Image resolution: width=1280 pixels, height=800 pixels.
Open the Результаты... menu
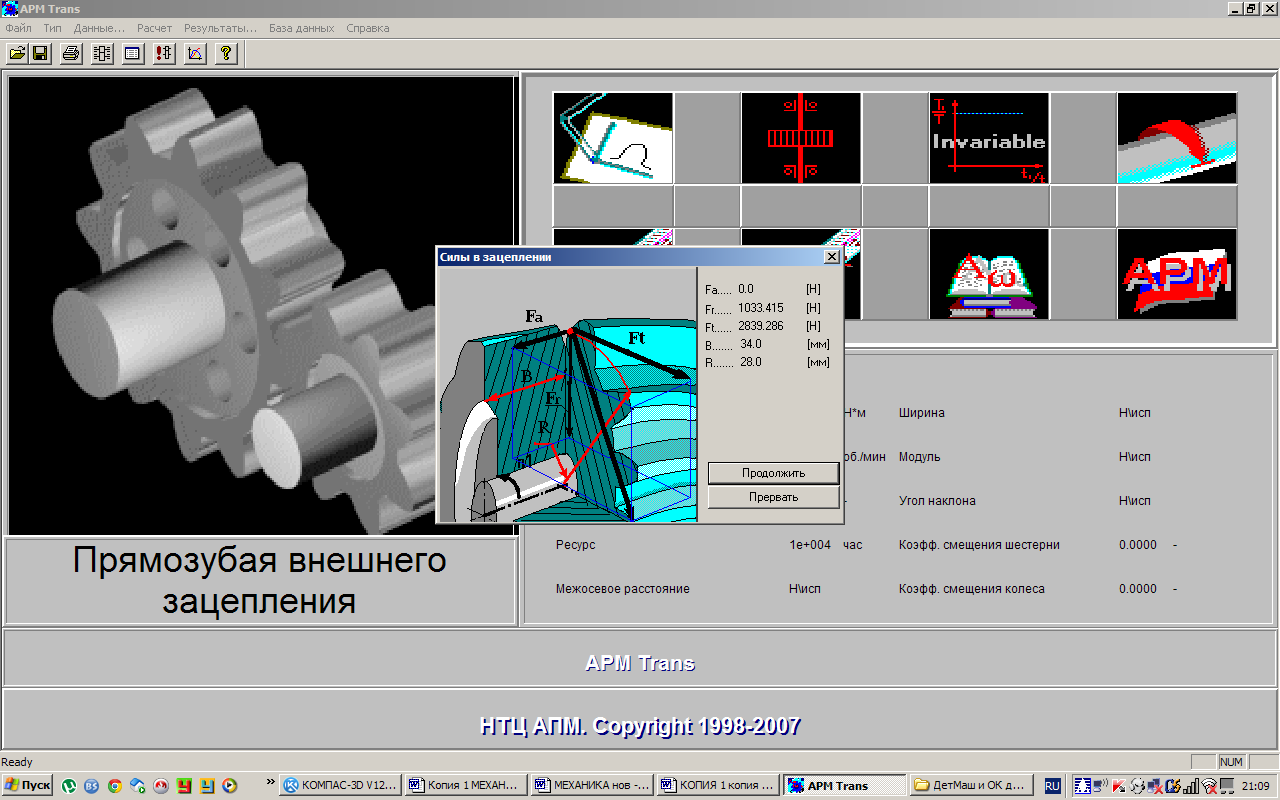220,28
